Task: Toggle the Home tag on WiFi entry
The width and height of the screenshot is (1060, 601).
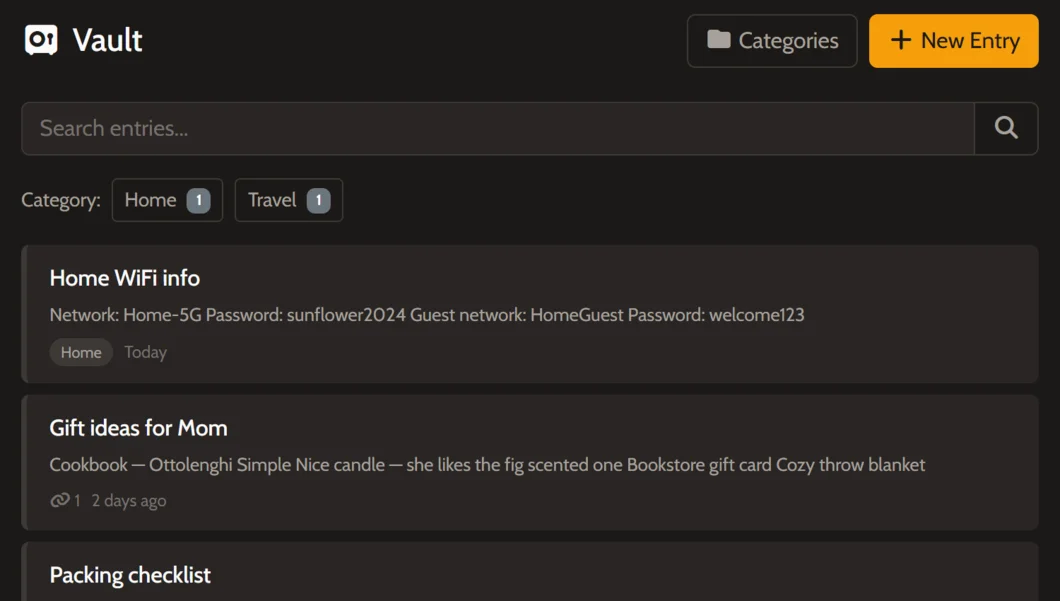Action: pyautogui.click(x=81, y=352)
